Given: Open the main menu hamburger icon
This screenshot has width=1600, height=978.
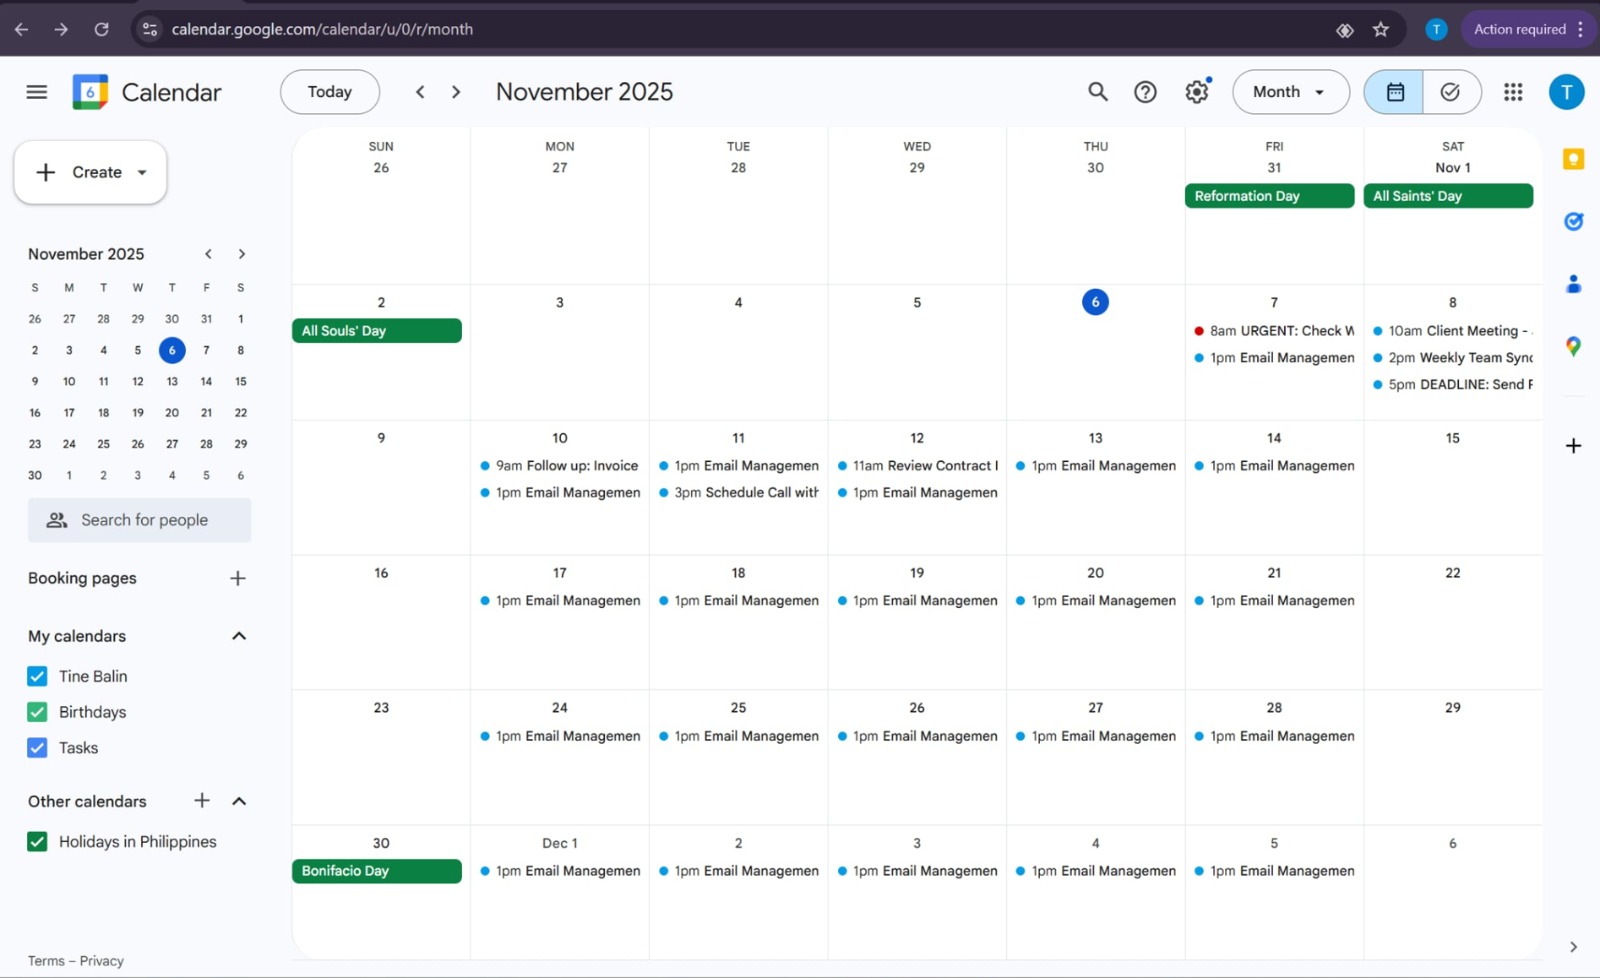Looking at the screenshot, I should [x=37, y=92].
